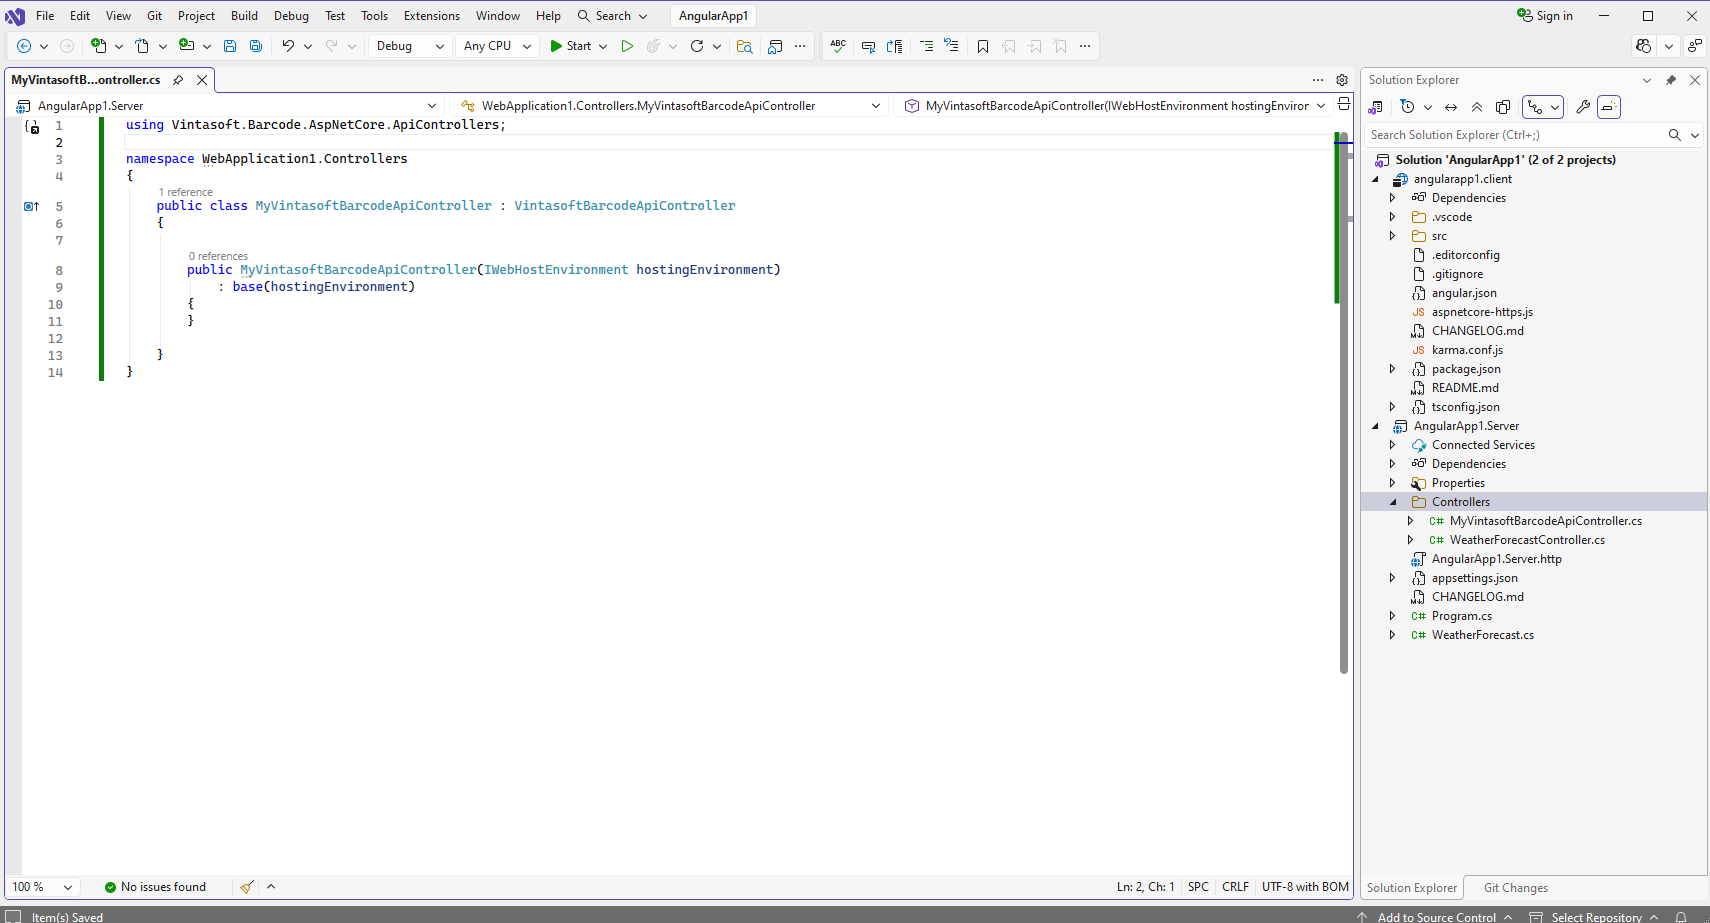Viewport: 1710px width, 923px height.
Task: Open Solution Explorer properties wrench
Action: [1583, 107]
